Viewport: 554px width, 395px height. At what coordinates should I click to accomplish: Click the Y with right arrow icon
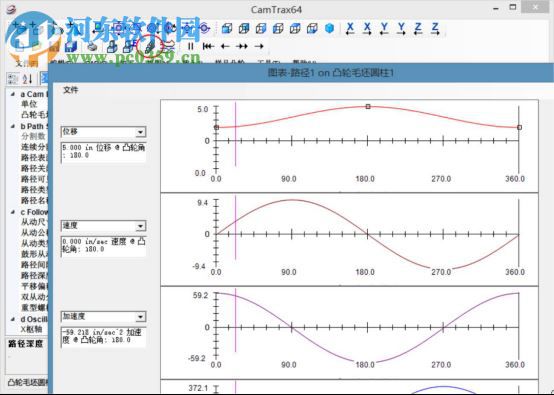click(x=401, y=29)
